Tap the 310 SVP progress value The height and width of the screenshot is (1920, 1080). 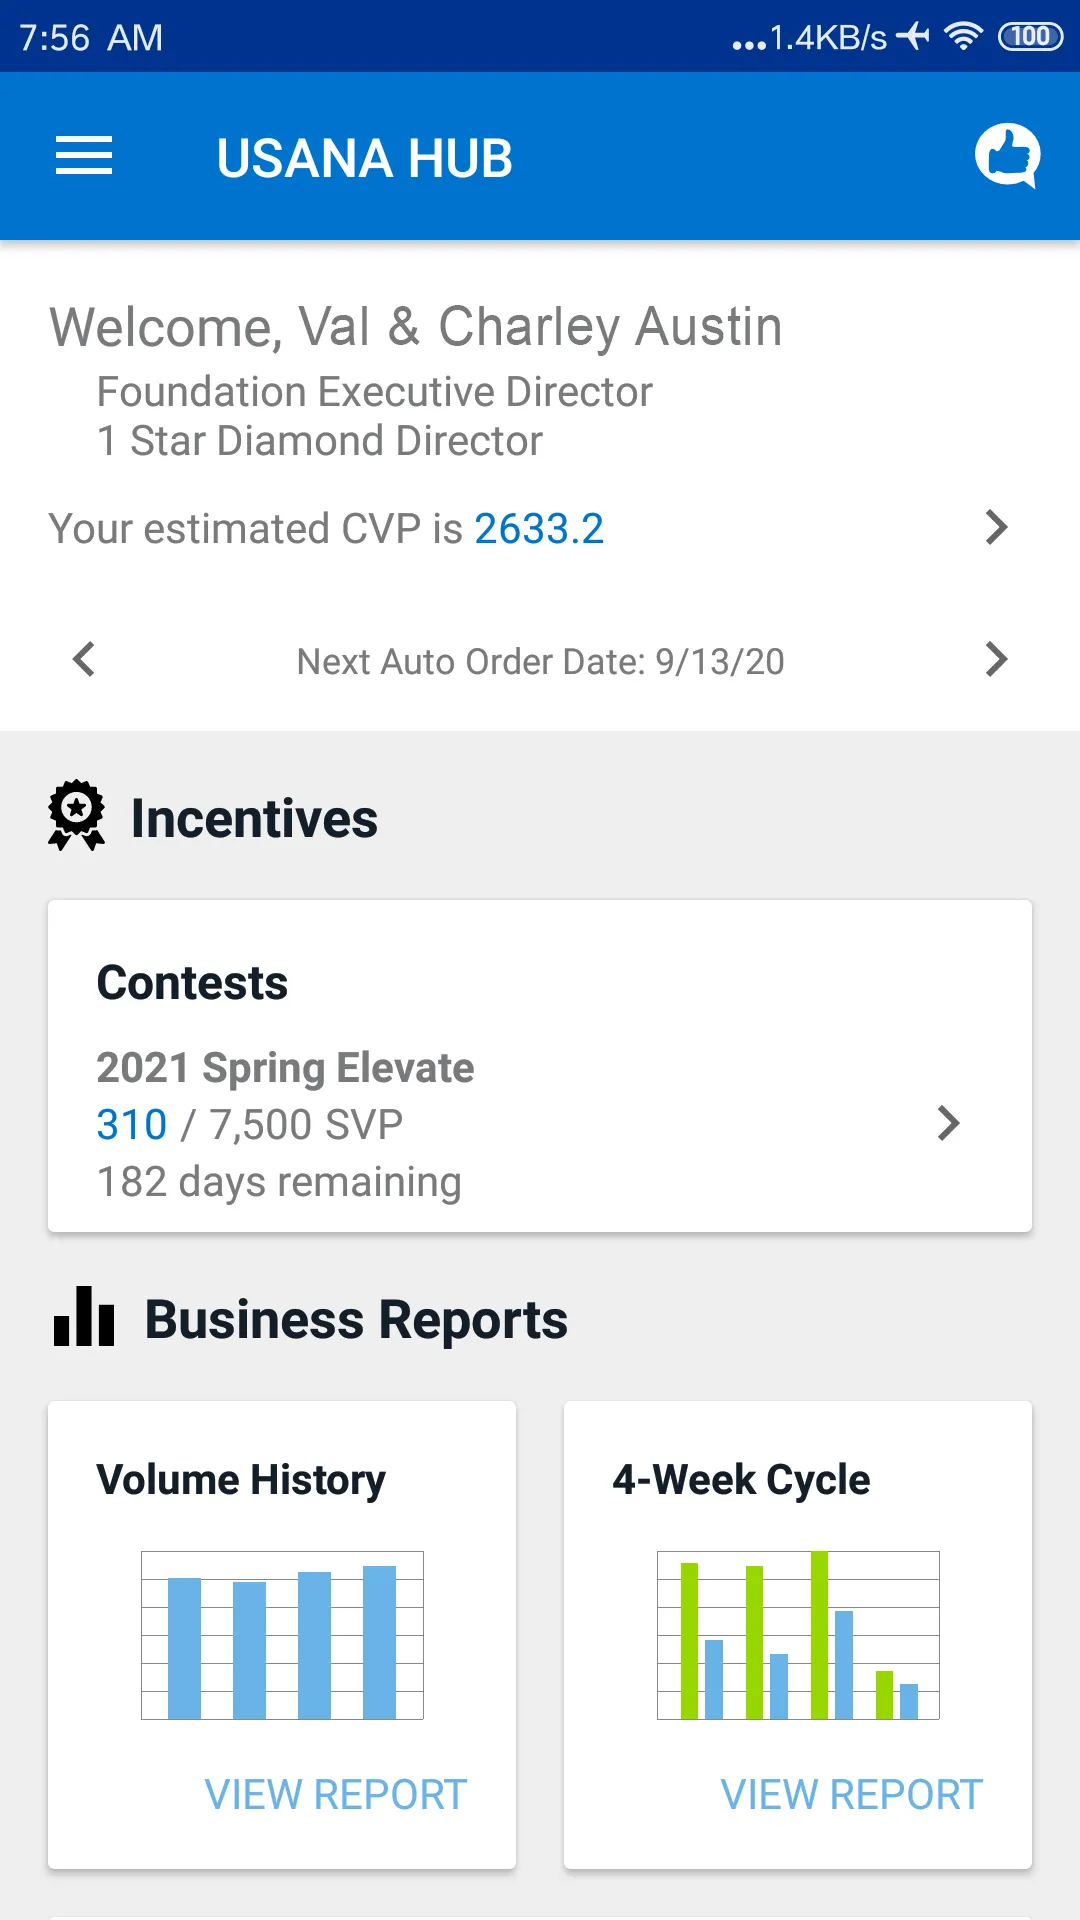coord(132,1125)
